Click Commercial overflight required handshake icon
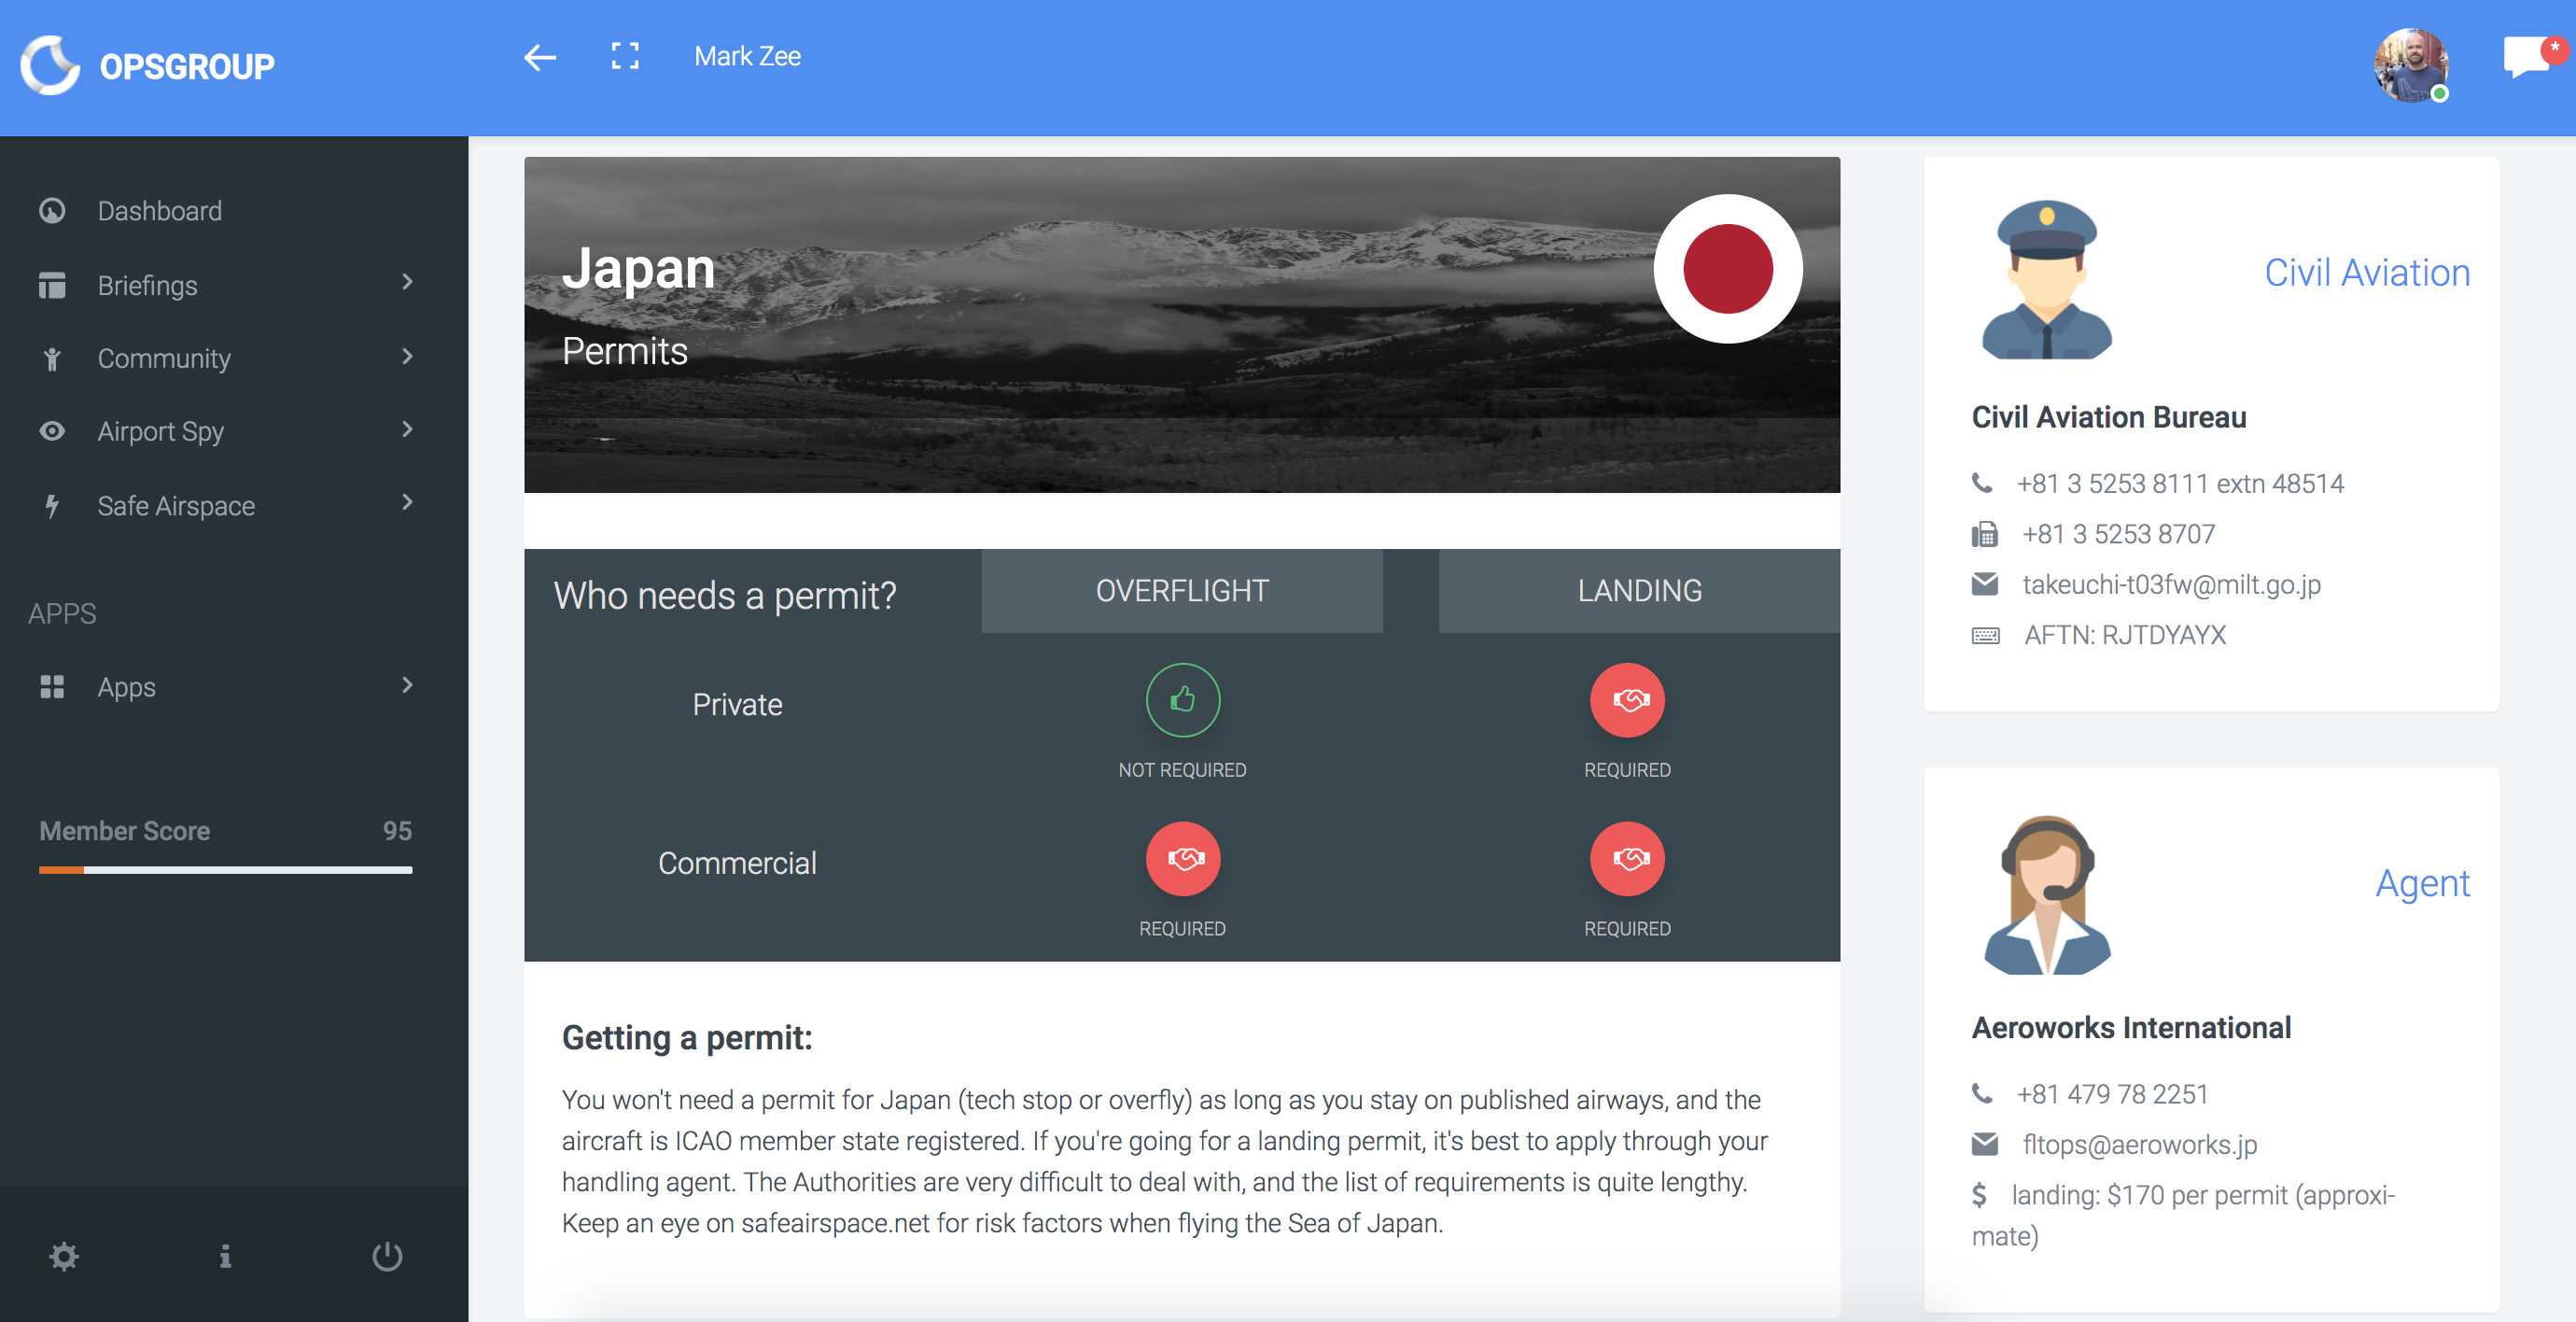The image size is (2576, 1322). tap(1182, 858)
